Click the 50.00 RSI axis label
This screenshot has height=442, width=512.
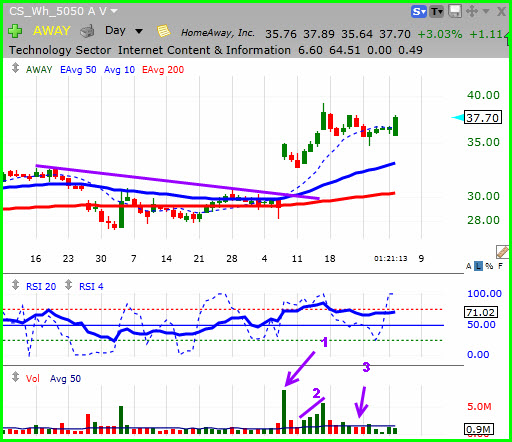(x=481, y=324)
